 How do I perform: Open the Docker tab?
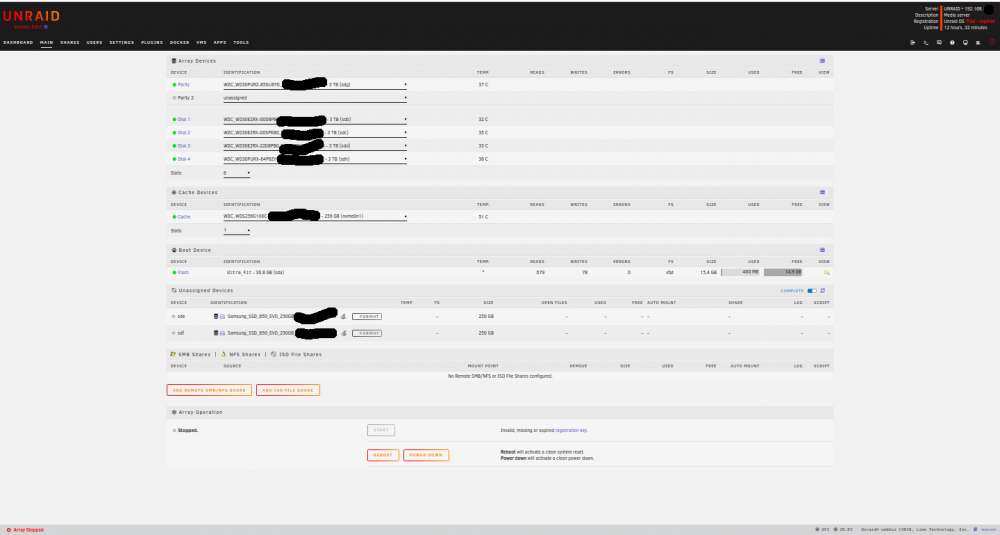(180, 43)
